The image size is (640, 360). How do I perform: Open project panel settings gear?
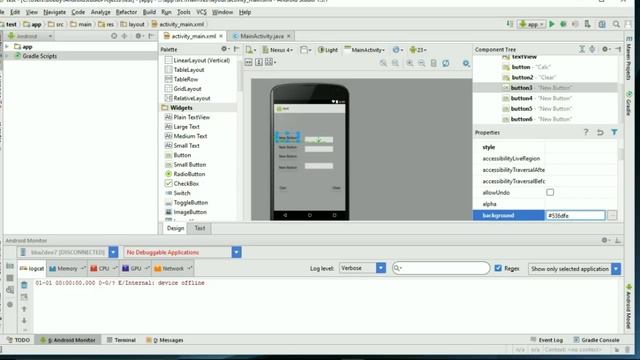[x=139, y=36]
